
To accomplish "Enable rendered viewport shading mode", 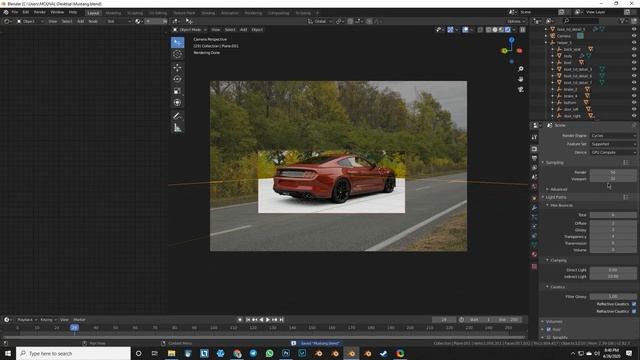I will (x=508, y=30).
